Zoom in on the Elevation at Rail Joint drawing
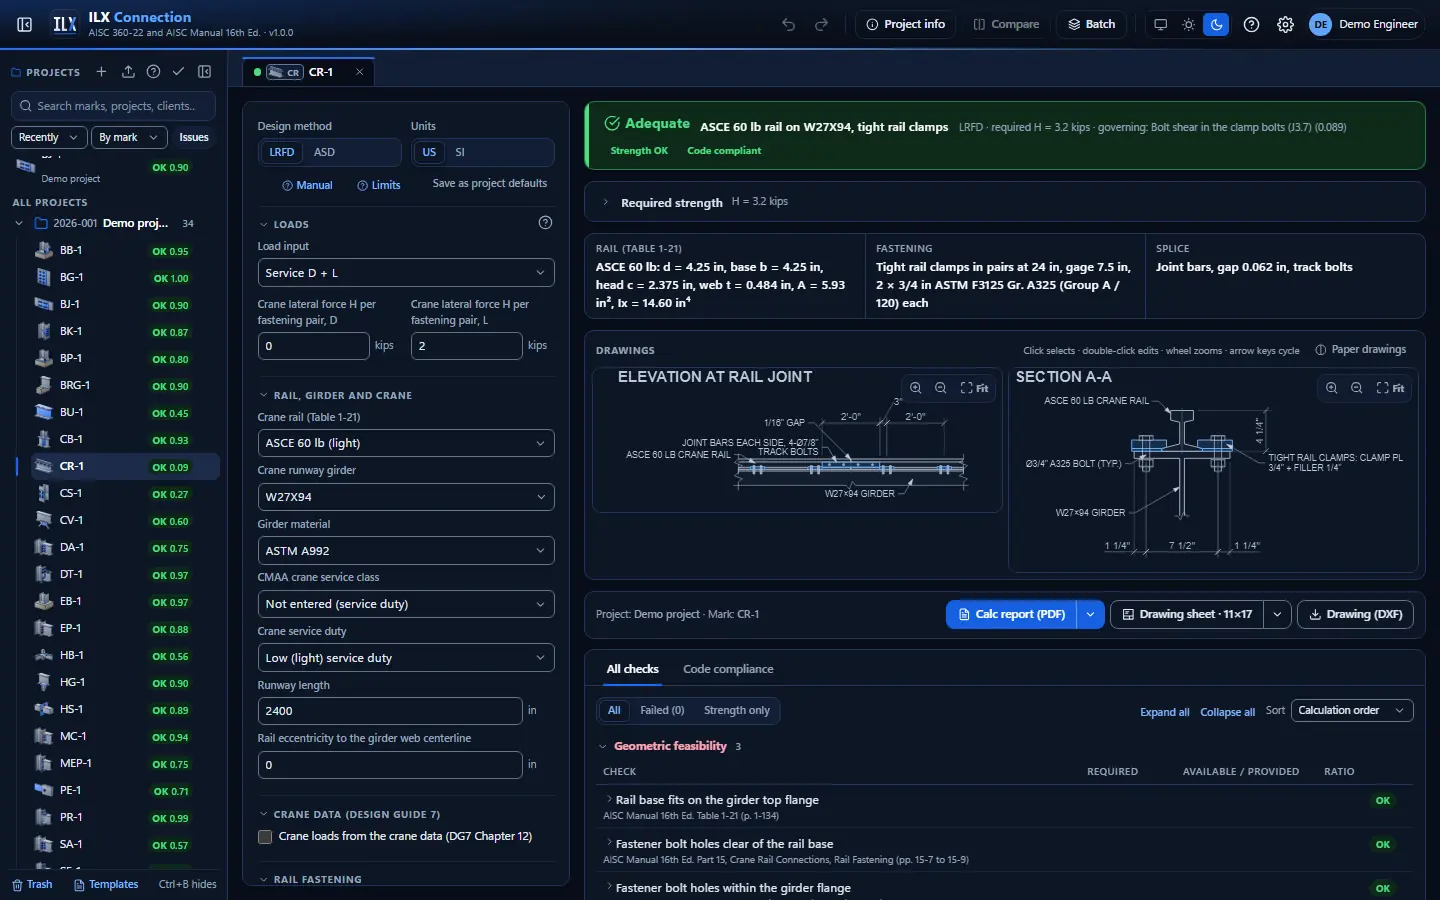1440x900 pixels. click(915, 388)
